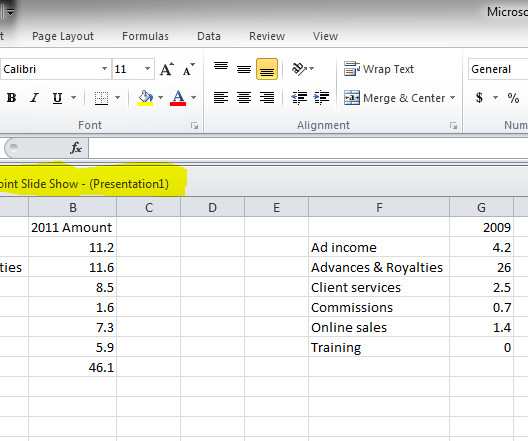Toggle the highlighted Bottom Align button
The height and width of the screenshot is (441, 528).
coord(267,69)
